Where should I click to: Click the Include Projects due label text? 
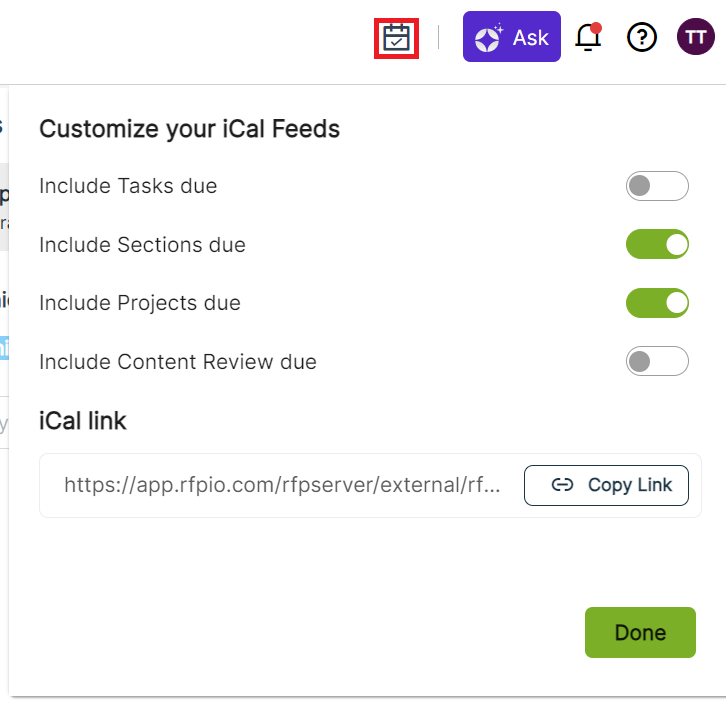point(140,303)
